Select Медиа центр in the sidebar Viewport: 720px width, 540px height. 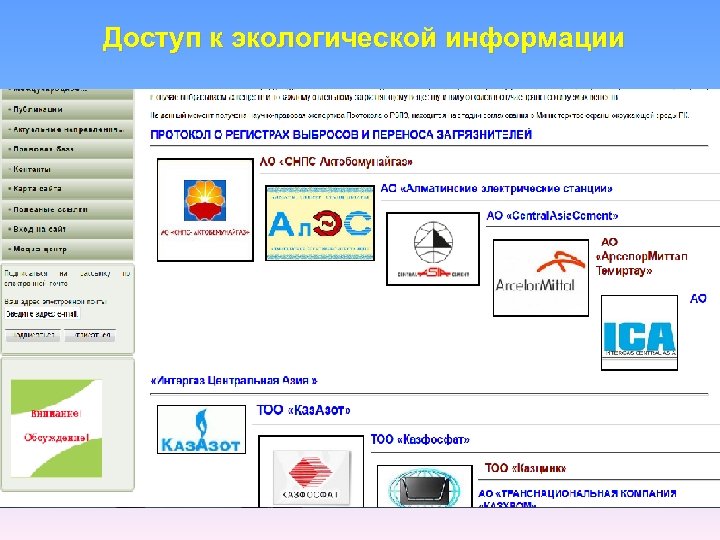67,249
